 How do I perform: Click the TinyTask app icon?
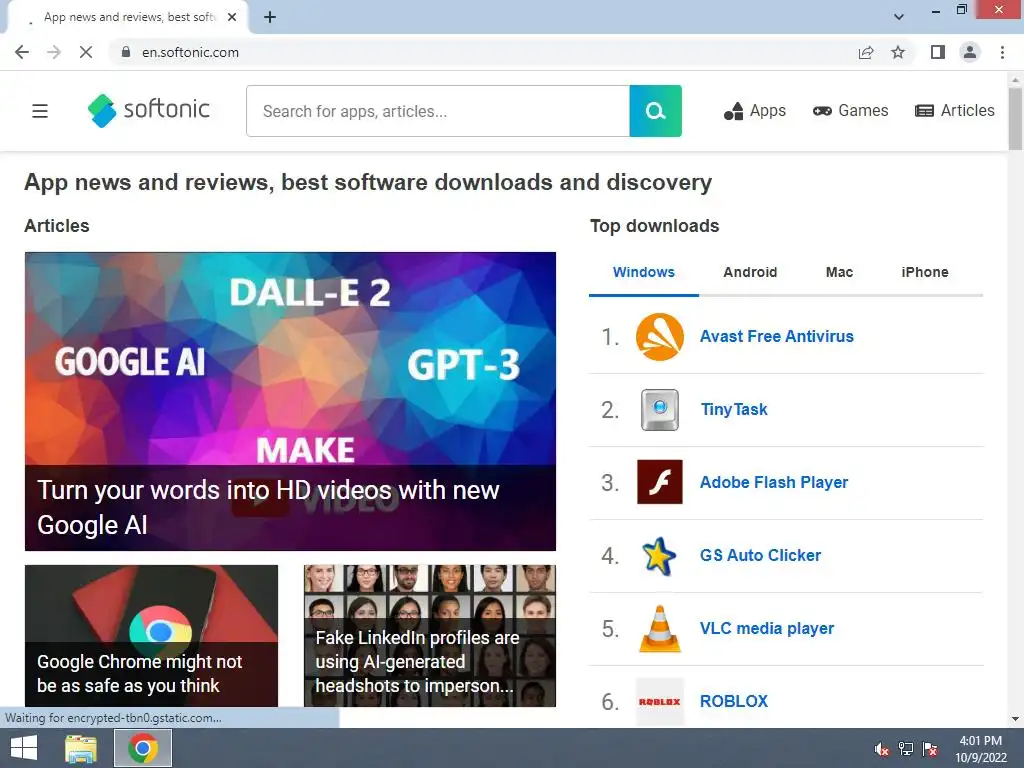click(x=660, y=410)
